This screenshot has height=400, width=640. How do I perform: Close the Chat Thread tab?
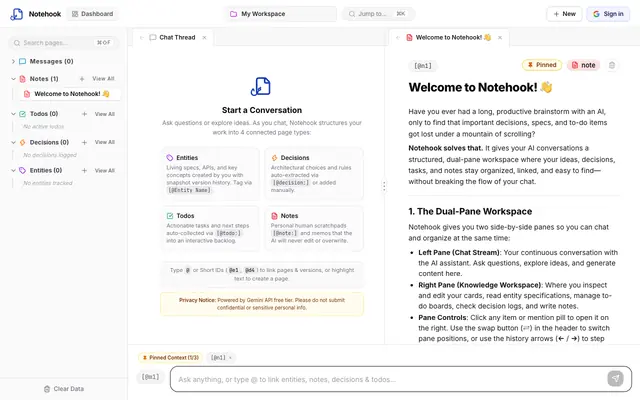[x=204, y=38]
